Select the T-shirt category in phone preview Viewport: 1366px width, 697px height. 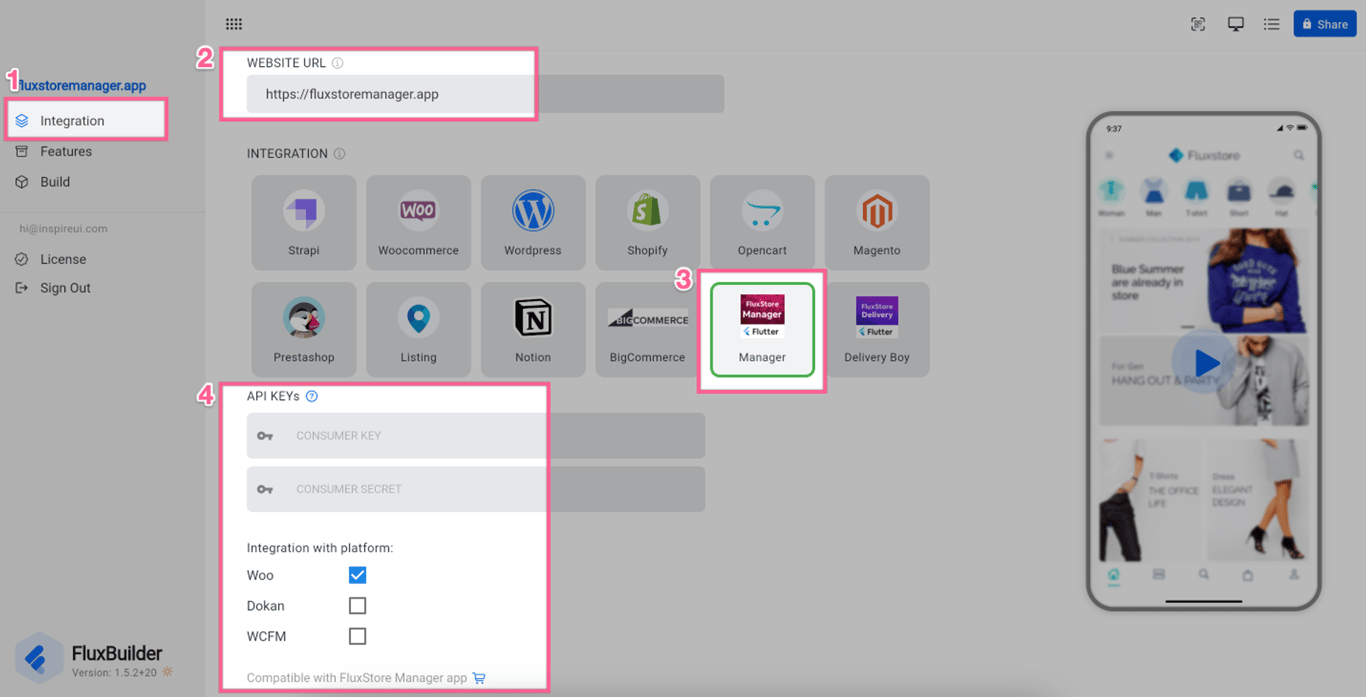[1196, 196]
